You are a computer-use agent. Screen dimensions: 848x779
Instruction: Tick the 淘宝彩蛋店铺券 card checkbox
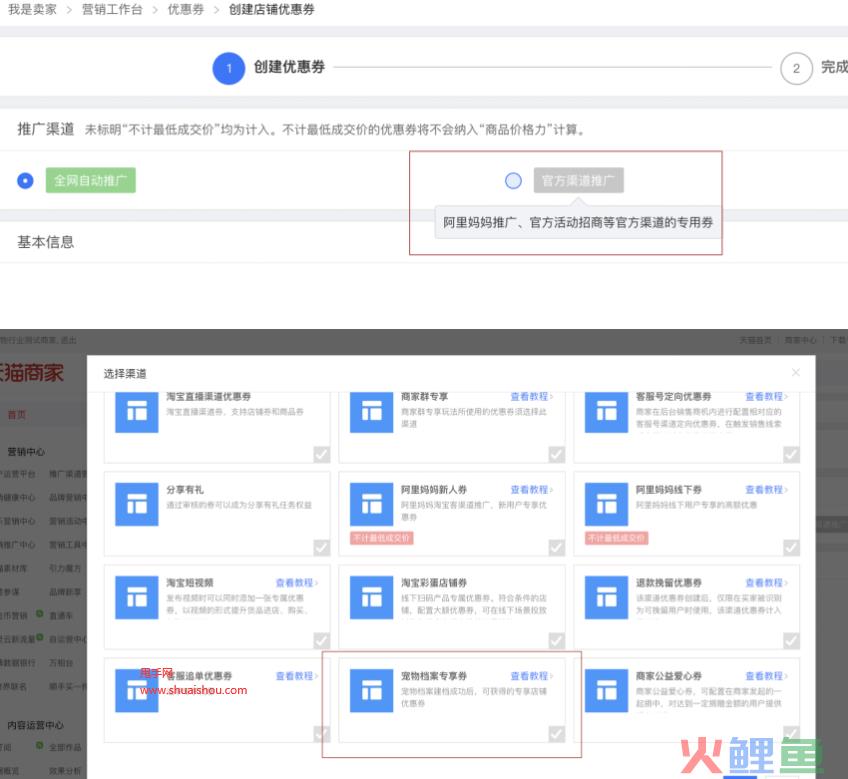[x=556, y=641]
